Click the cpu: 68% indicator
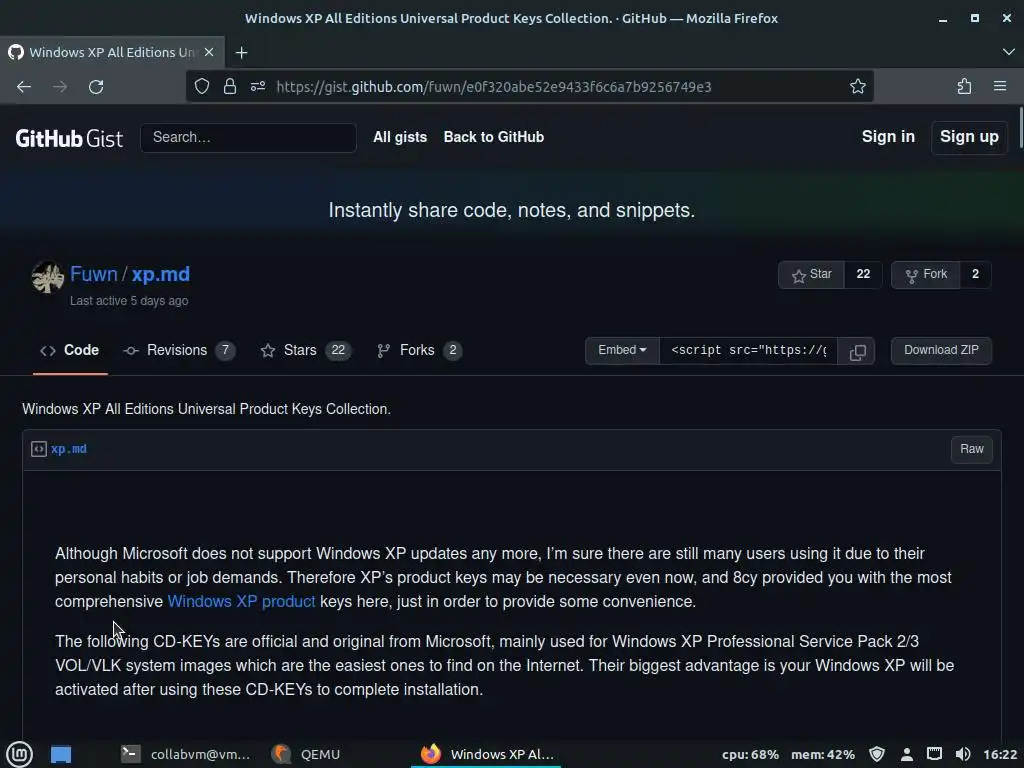 [750, 755]
